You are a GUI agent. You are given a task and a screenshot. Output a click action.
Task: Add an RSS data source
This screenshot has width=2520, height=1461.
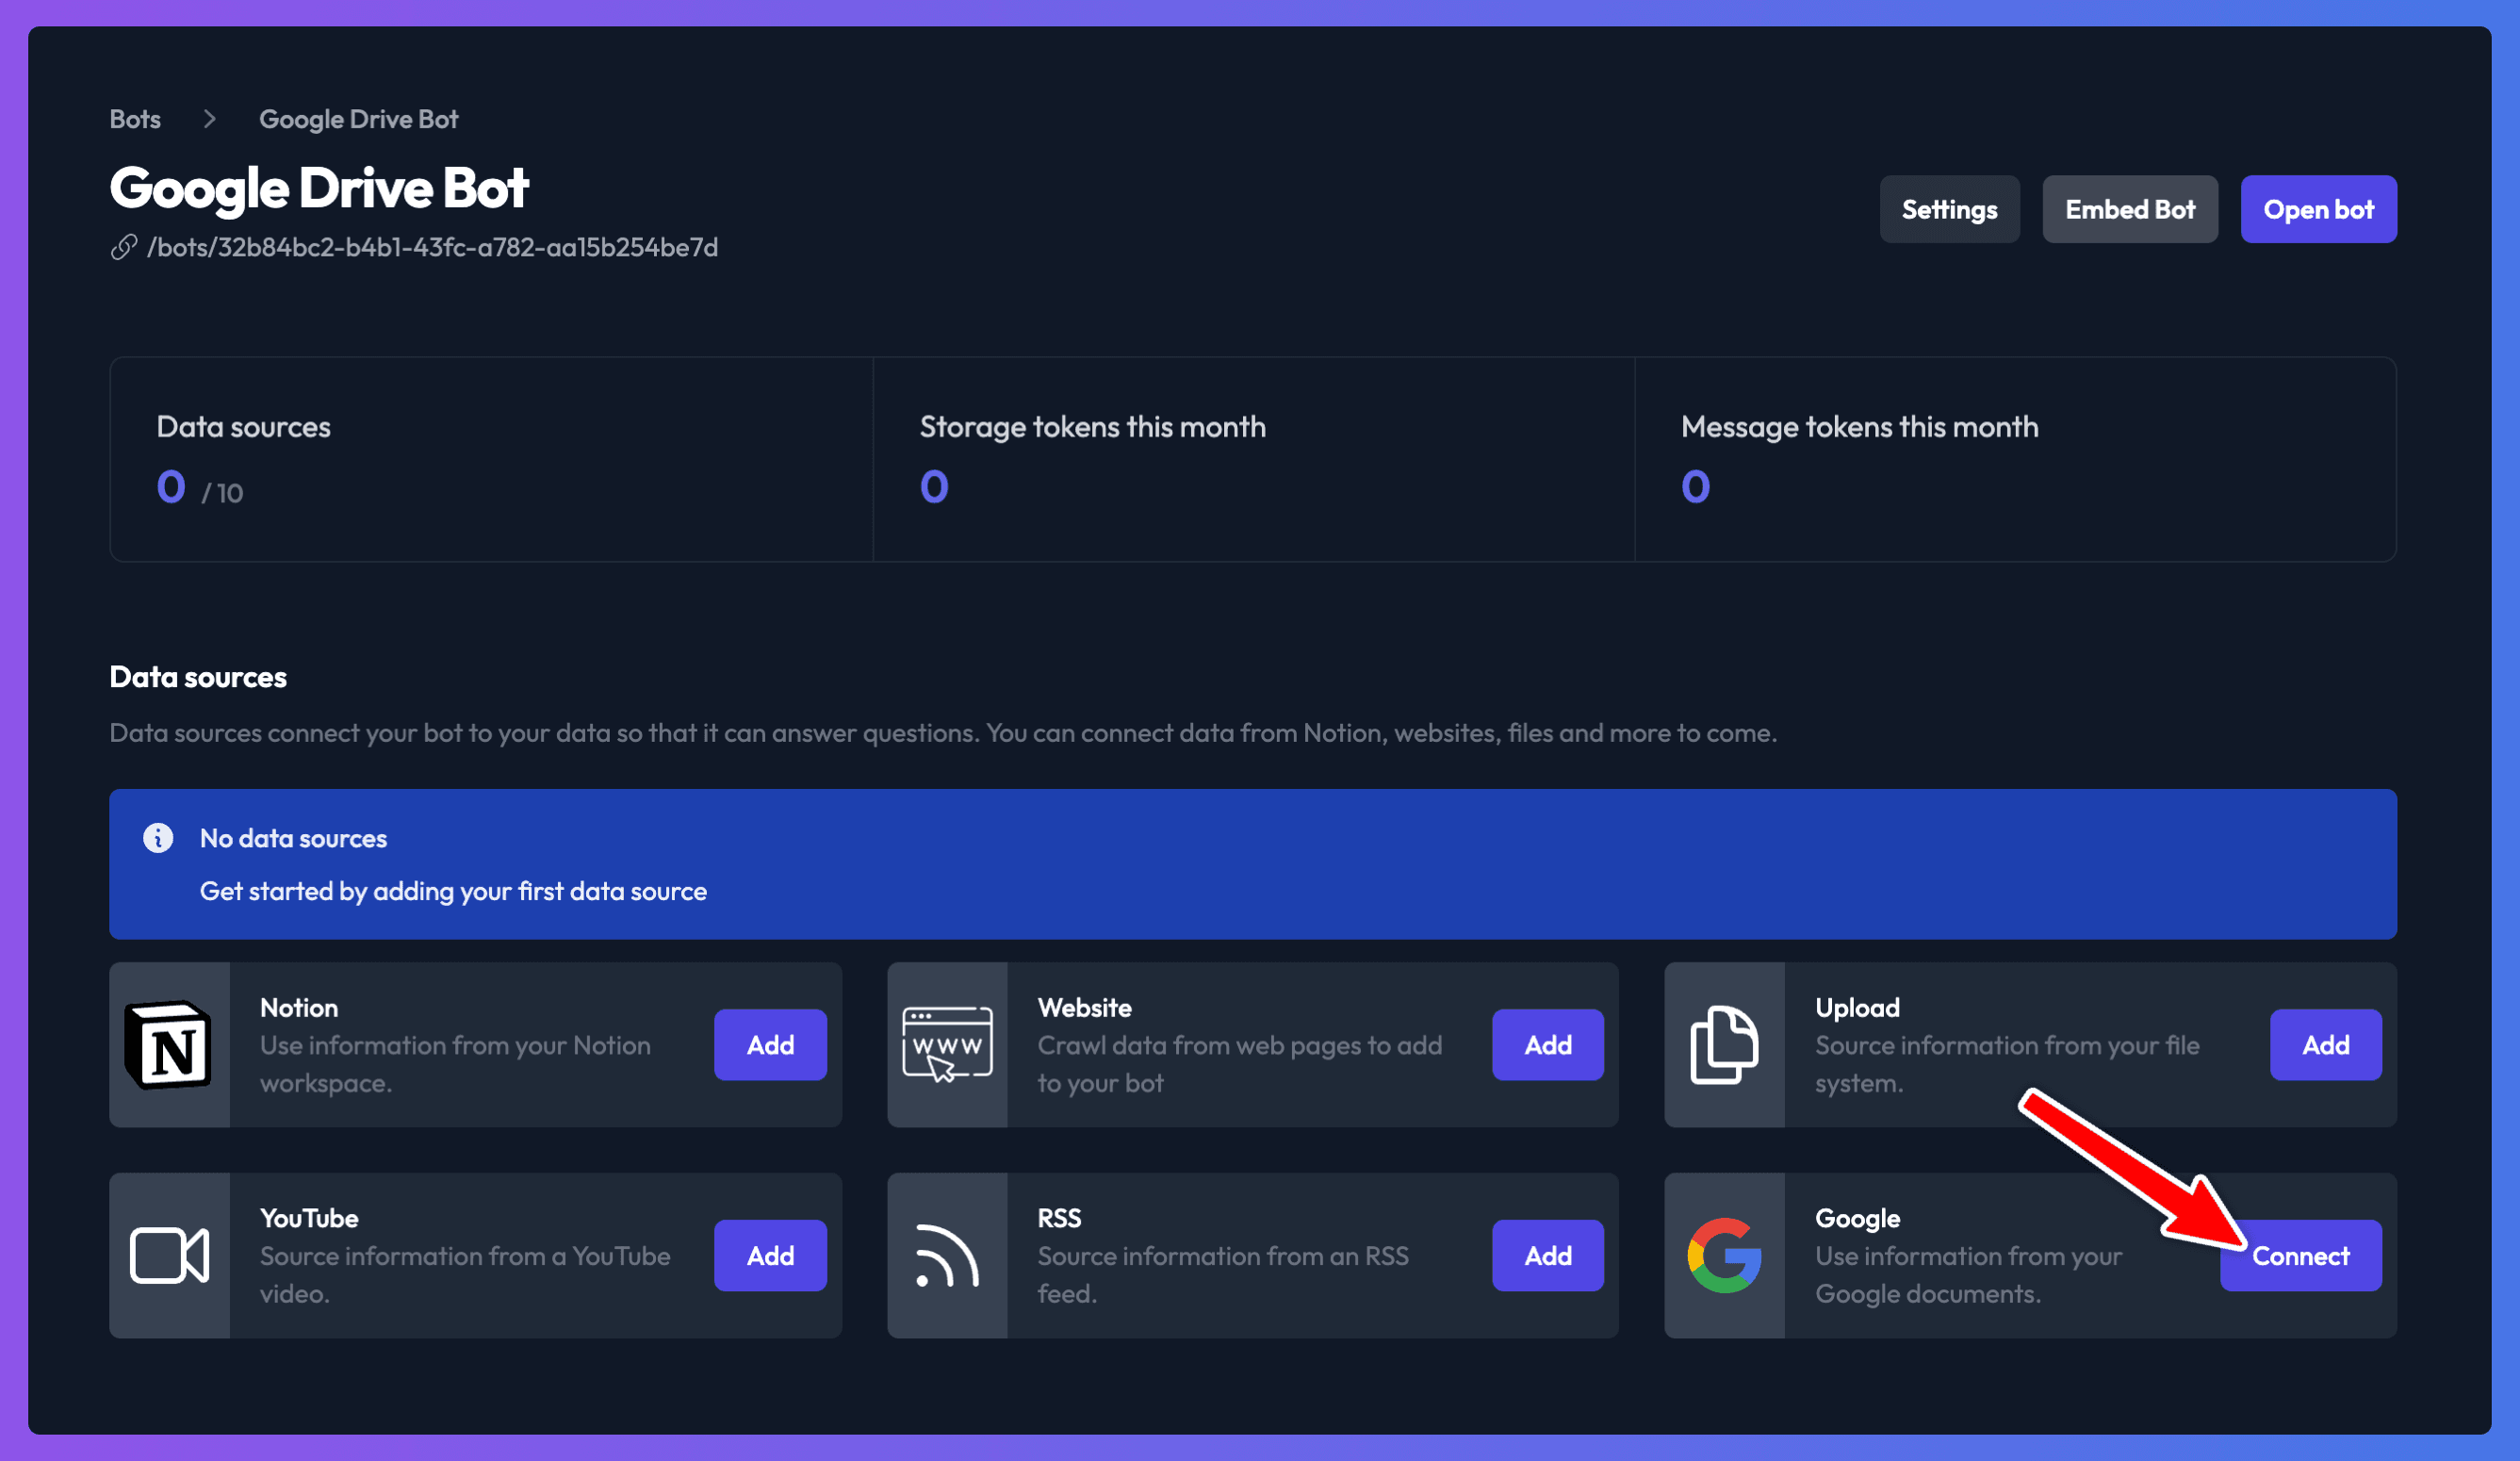pos(1548,1255)
